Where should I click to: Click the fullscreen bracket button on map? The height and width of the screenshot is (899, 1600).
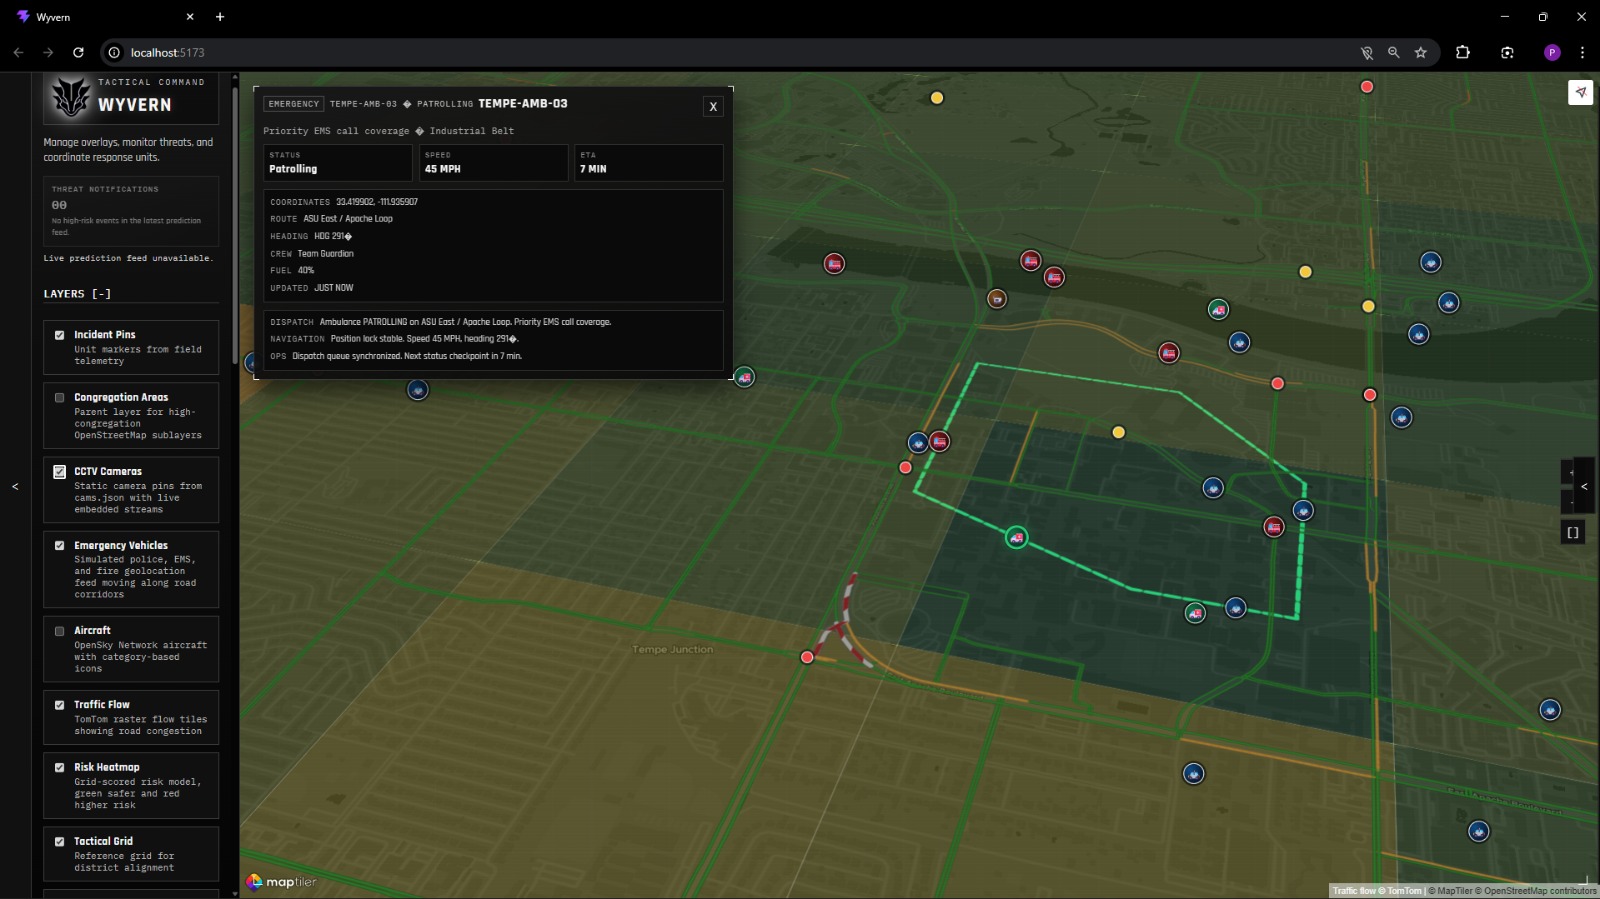coord(1572,533)
